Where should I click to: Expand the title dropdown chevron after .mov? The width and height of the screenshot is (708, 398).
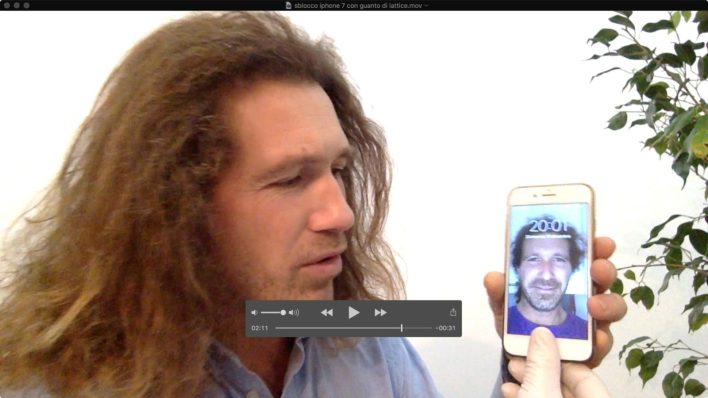click(426, 5)
